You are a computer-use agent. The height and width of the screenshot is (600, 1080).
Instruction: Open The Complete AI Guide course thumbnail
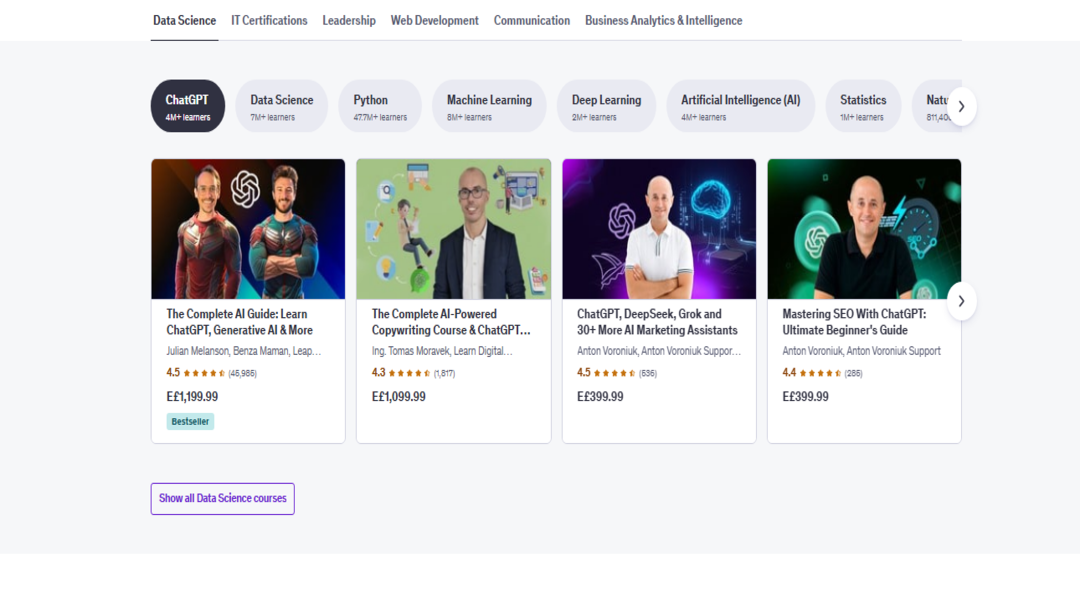pyautogui.click(x=248, y=229)
